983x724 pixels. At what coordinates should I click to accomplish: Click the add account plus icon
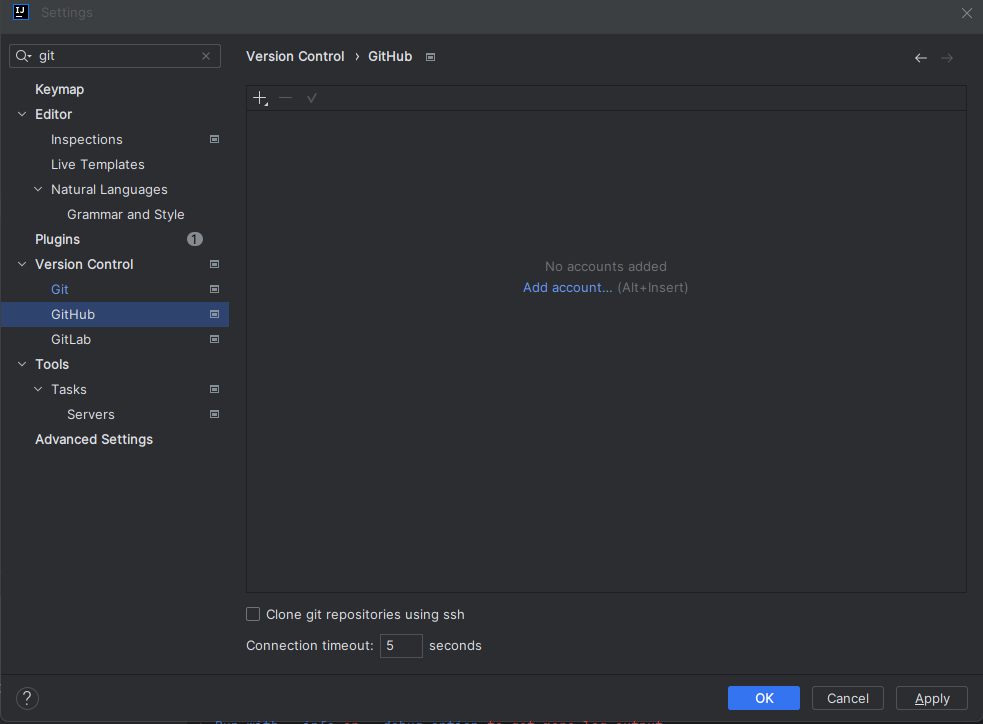260,98
